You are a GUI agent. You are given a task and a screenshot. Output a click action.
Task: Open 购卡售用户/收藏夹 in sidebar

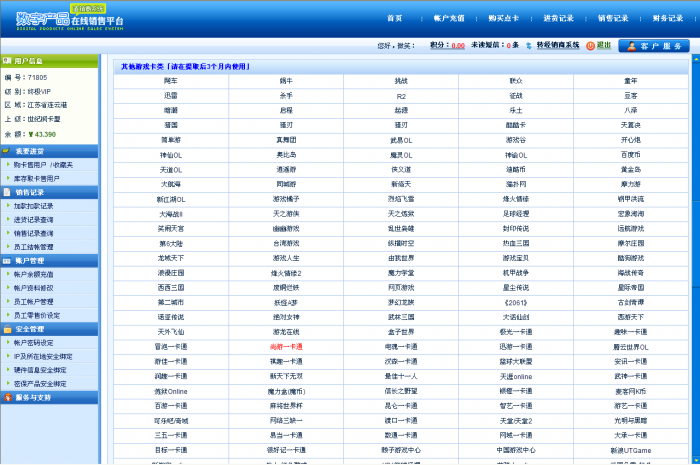pos(43,165)
